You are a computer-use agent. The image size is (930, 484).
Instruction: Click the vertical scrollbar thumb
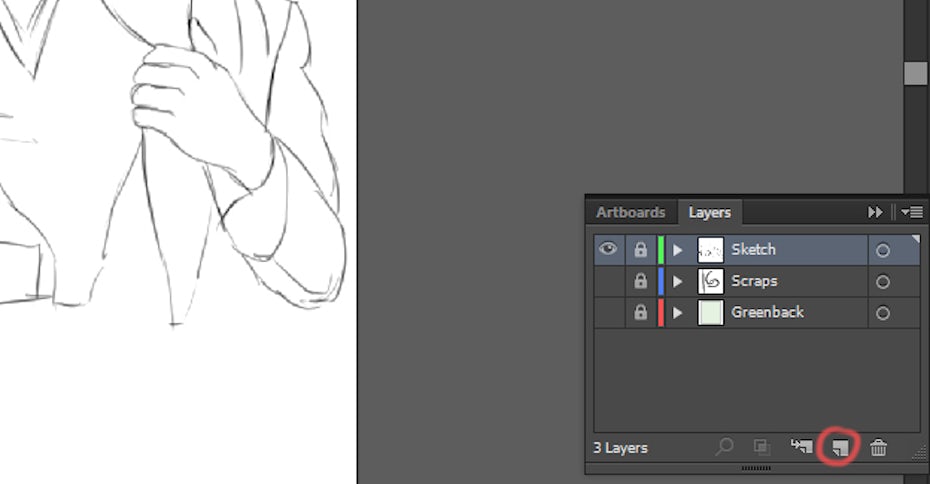(916, 73)
